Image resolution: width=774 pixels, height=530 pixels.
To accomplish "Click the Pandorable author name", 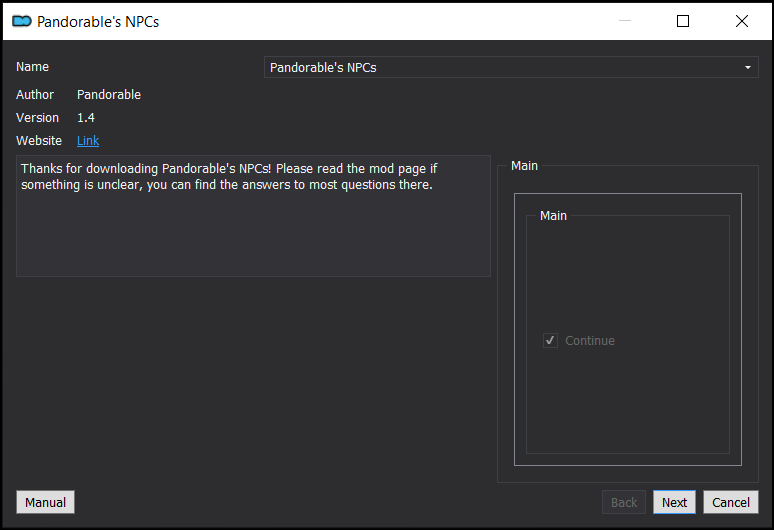I will coord(109,94).
